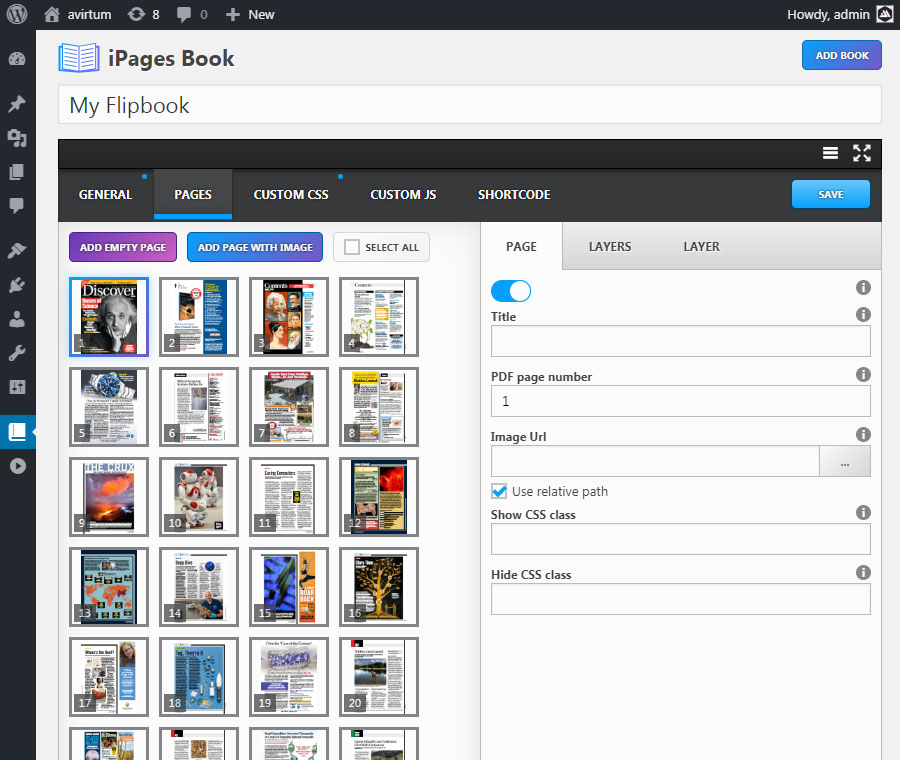Open the Settings sliders sidebar icon
This screenshot has width=900, height=760.
(17, 387)
